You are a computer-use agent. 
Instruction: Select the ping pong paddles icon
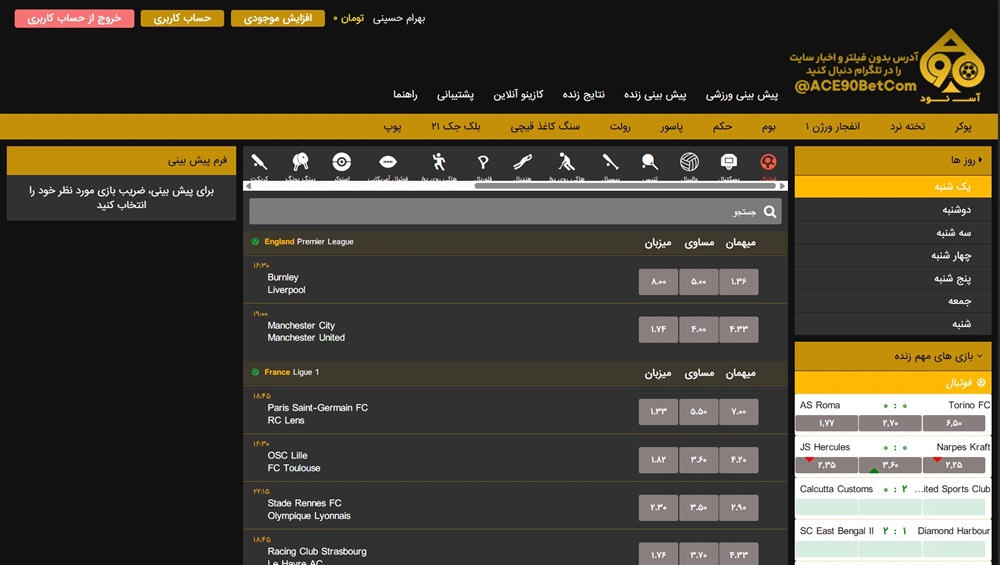tap(300, 162)
